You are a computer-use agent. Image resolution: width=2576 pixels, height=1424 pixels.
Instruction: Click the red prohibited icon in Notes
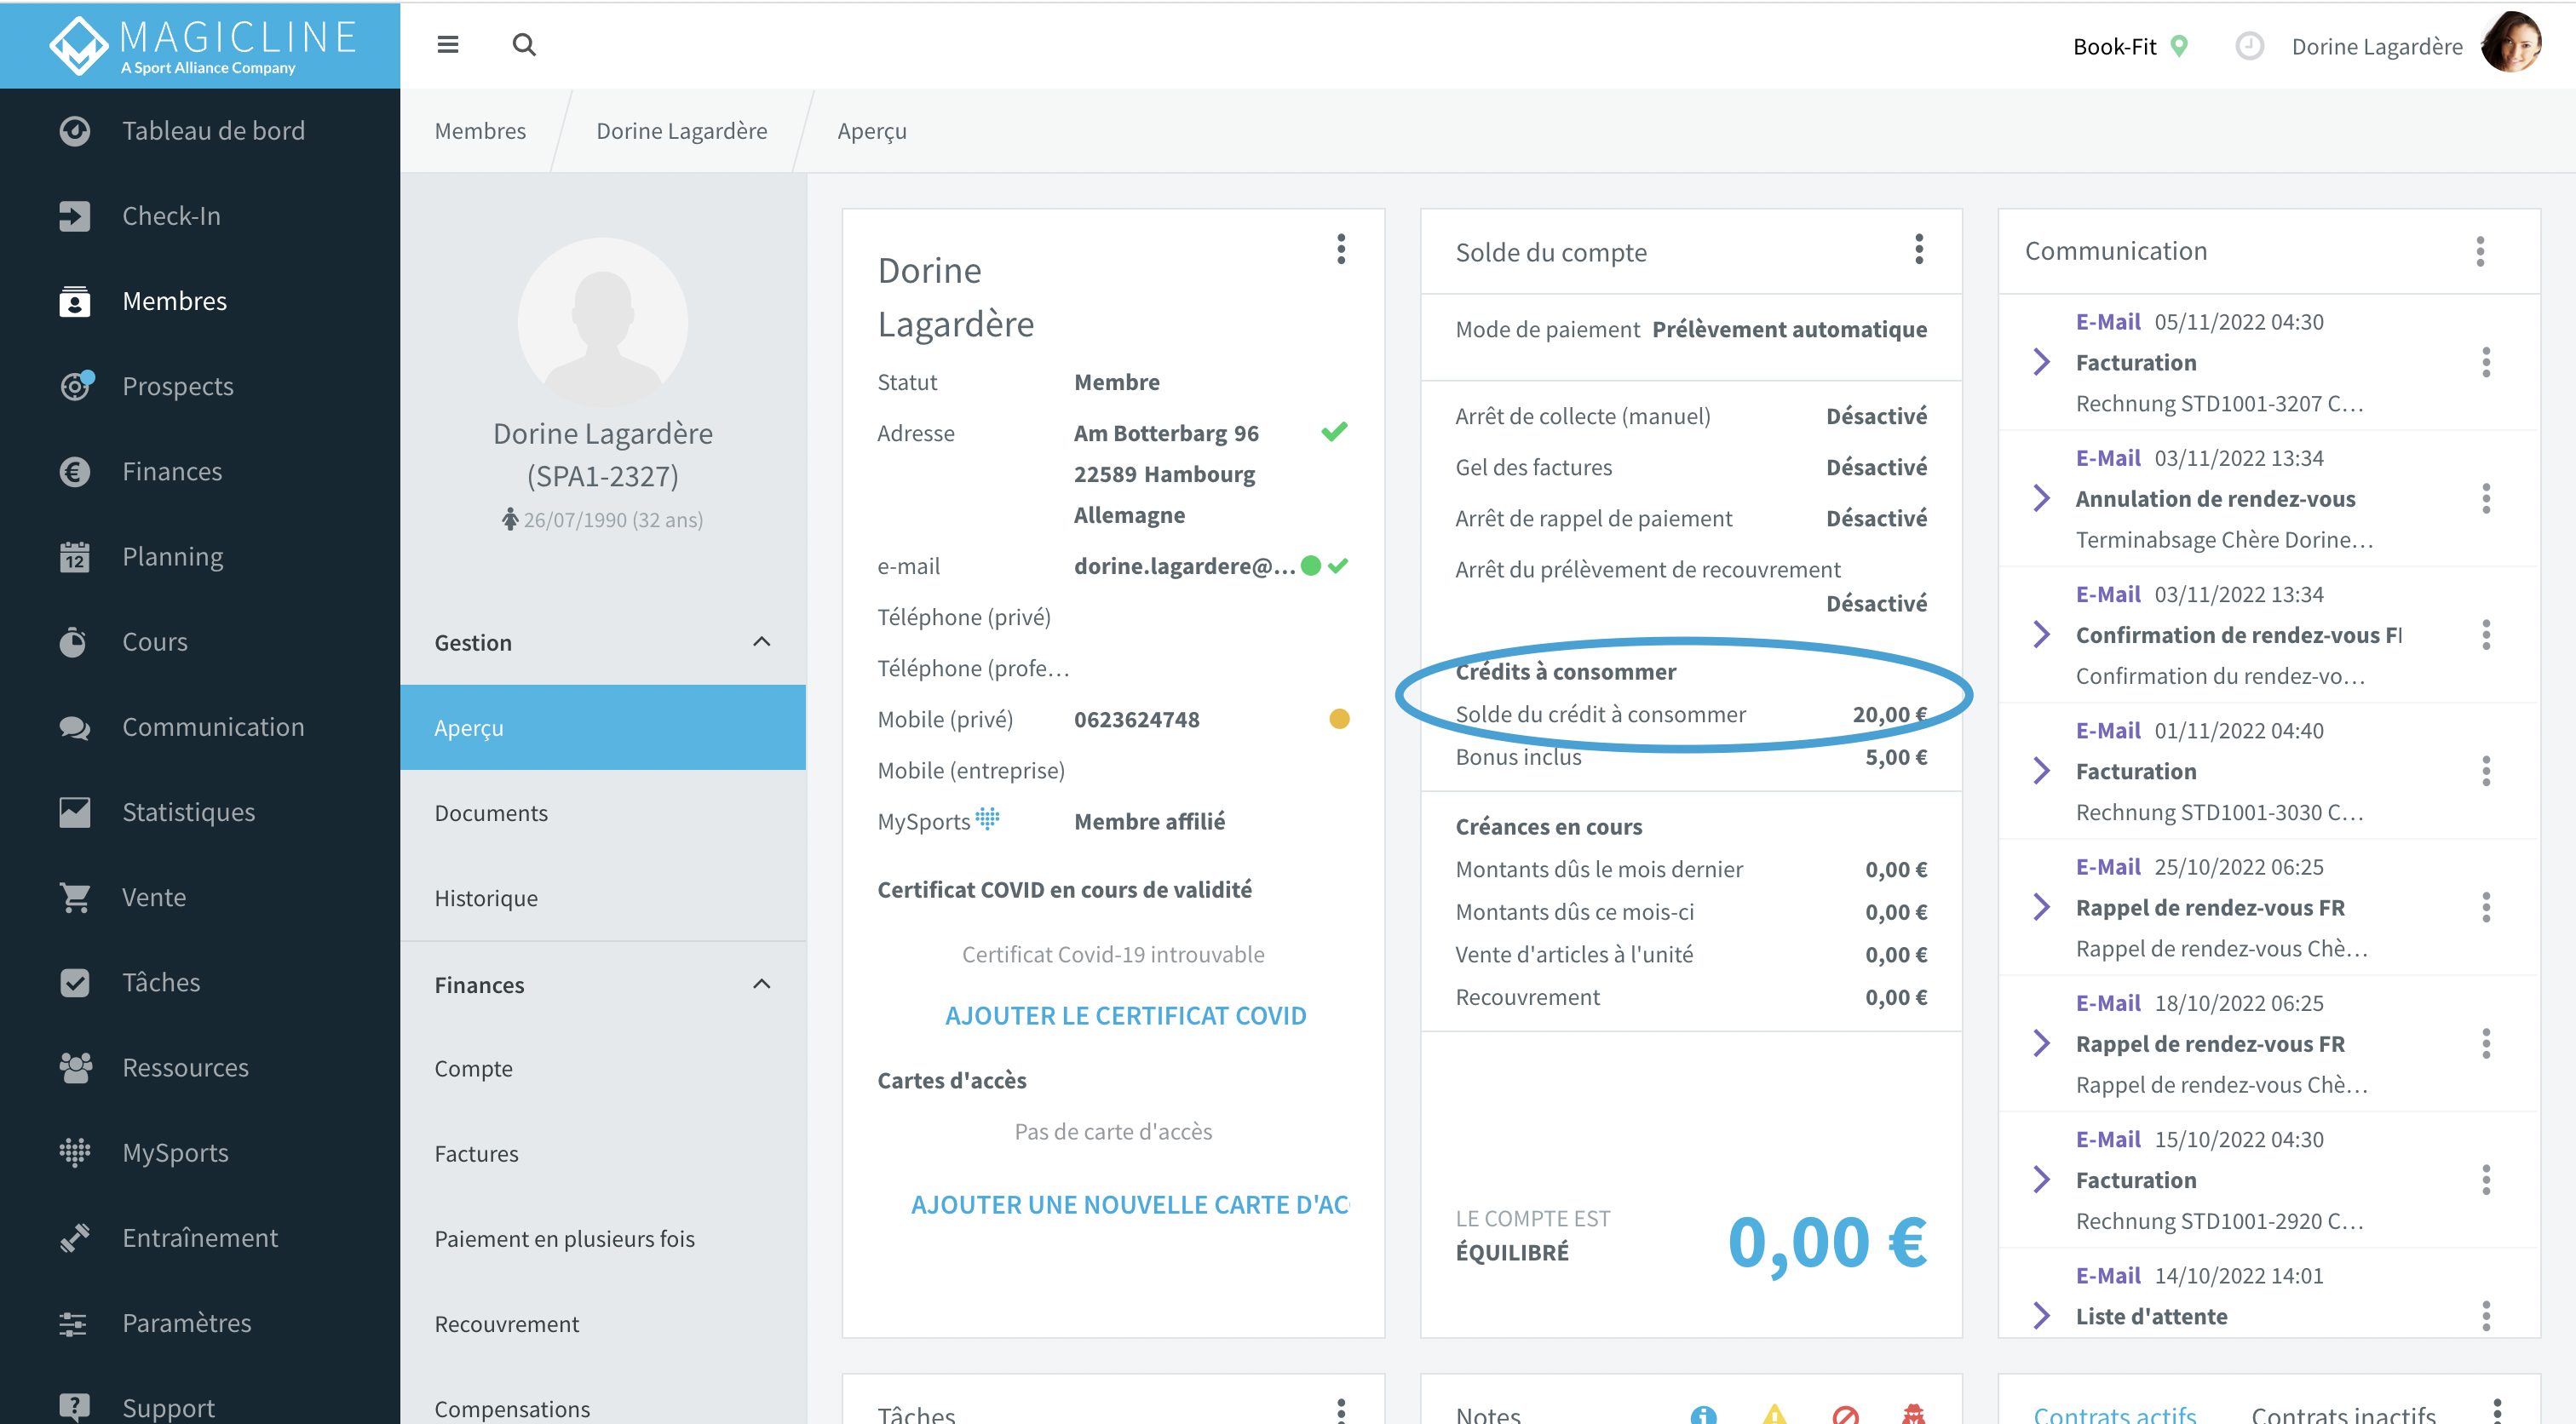click(x=1846, y=1413)
